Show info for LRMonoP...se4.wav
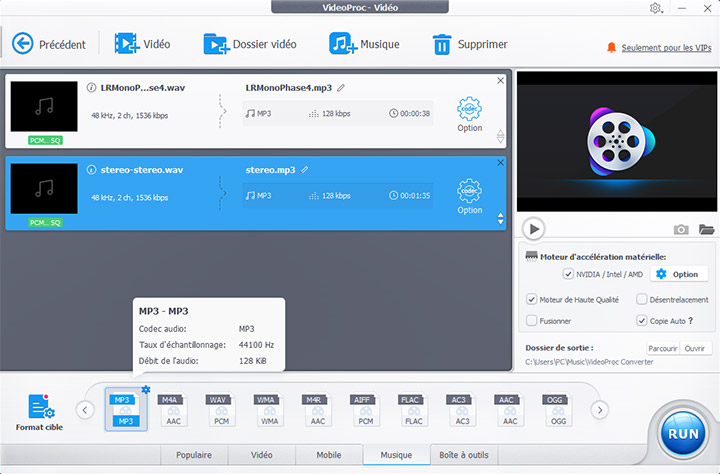 point(91,87)
